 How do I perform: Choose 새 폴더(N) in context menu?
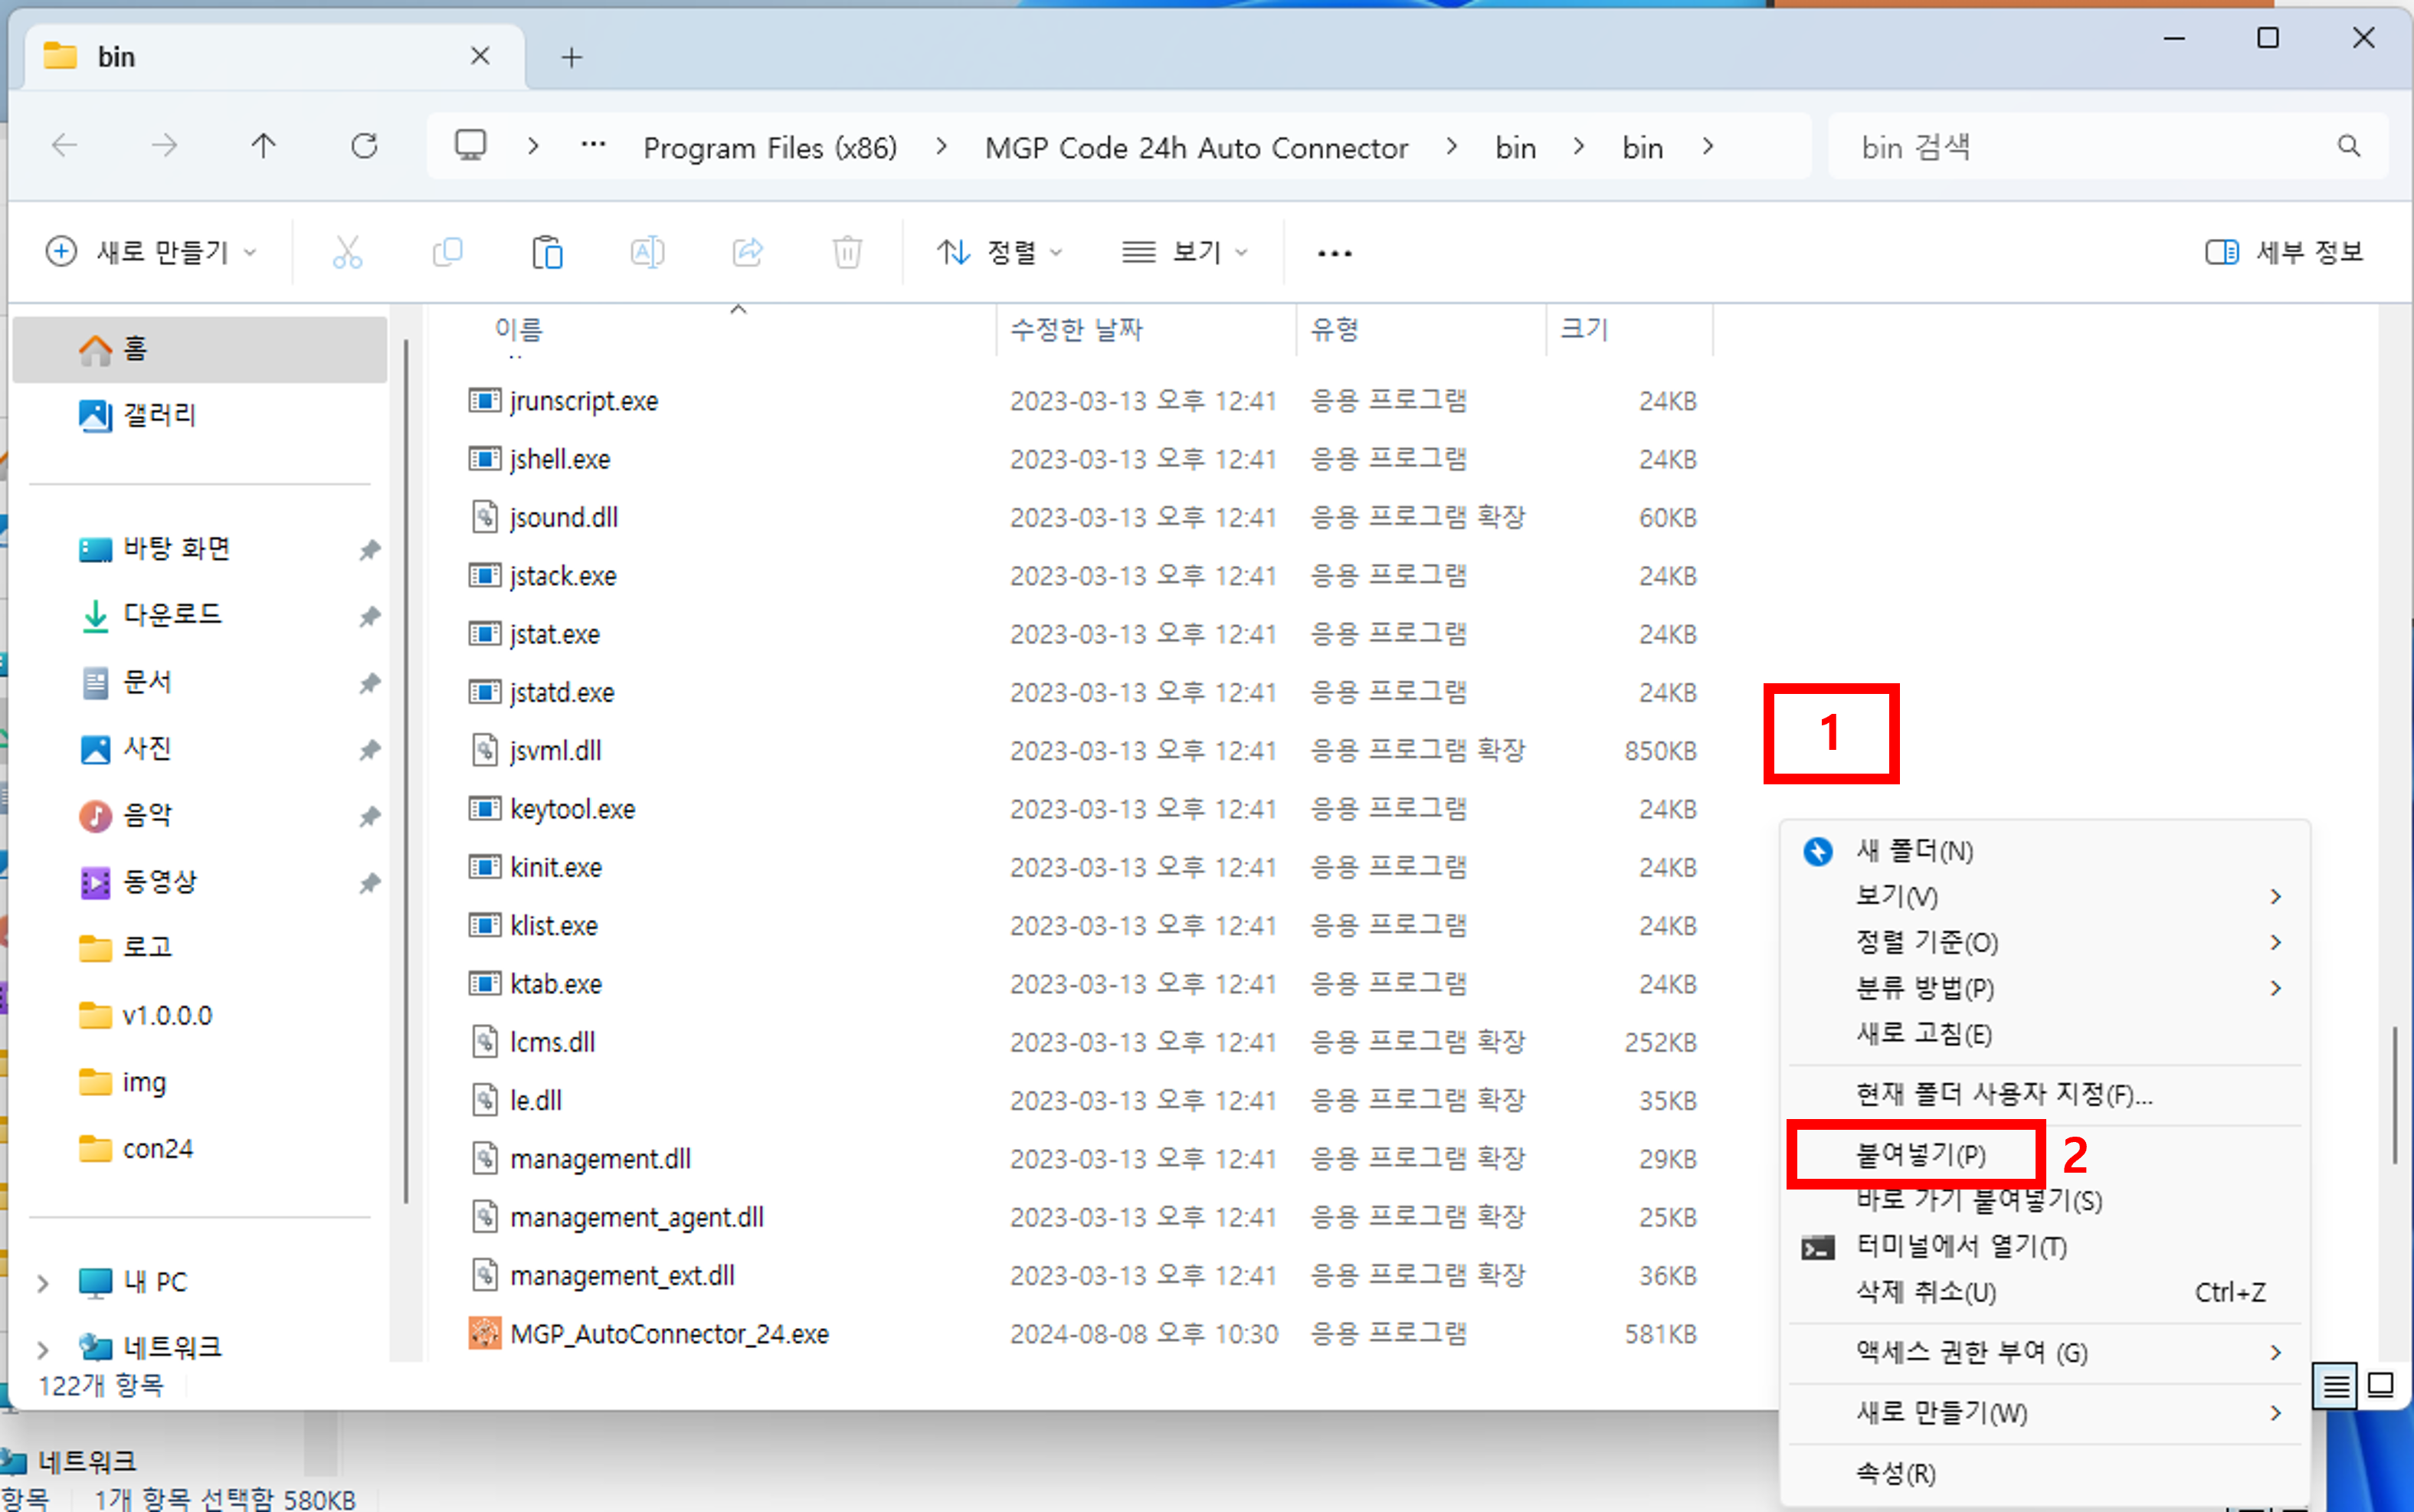tap(2046, 851)
